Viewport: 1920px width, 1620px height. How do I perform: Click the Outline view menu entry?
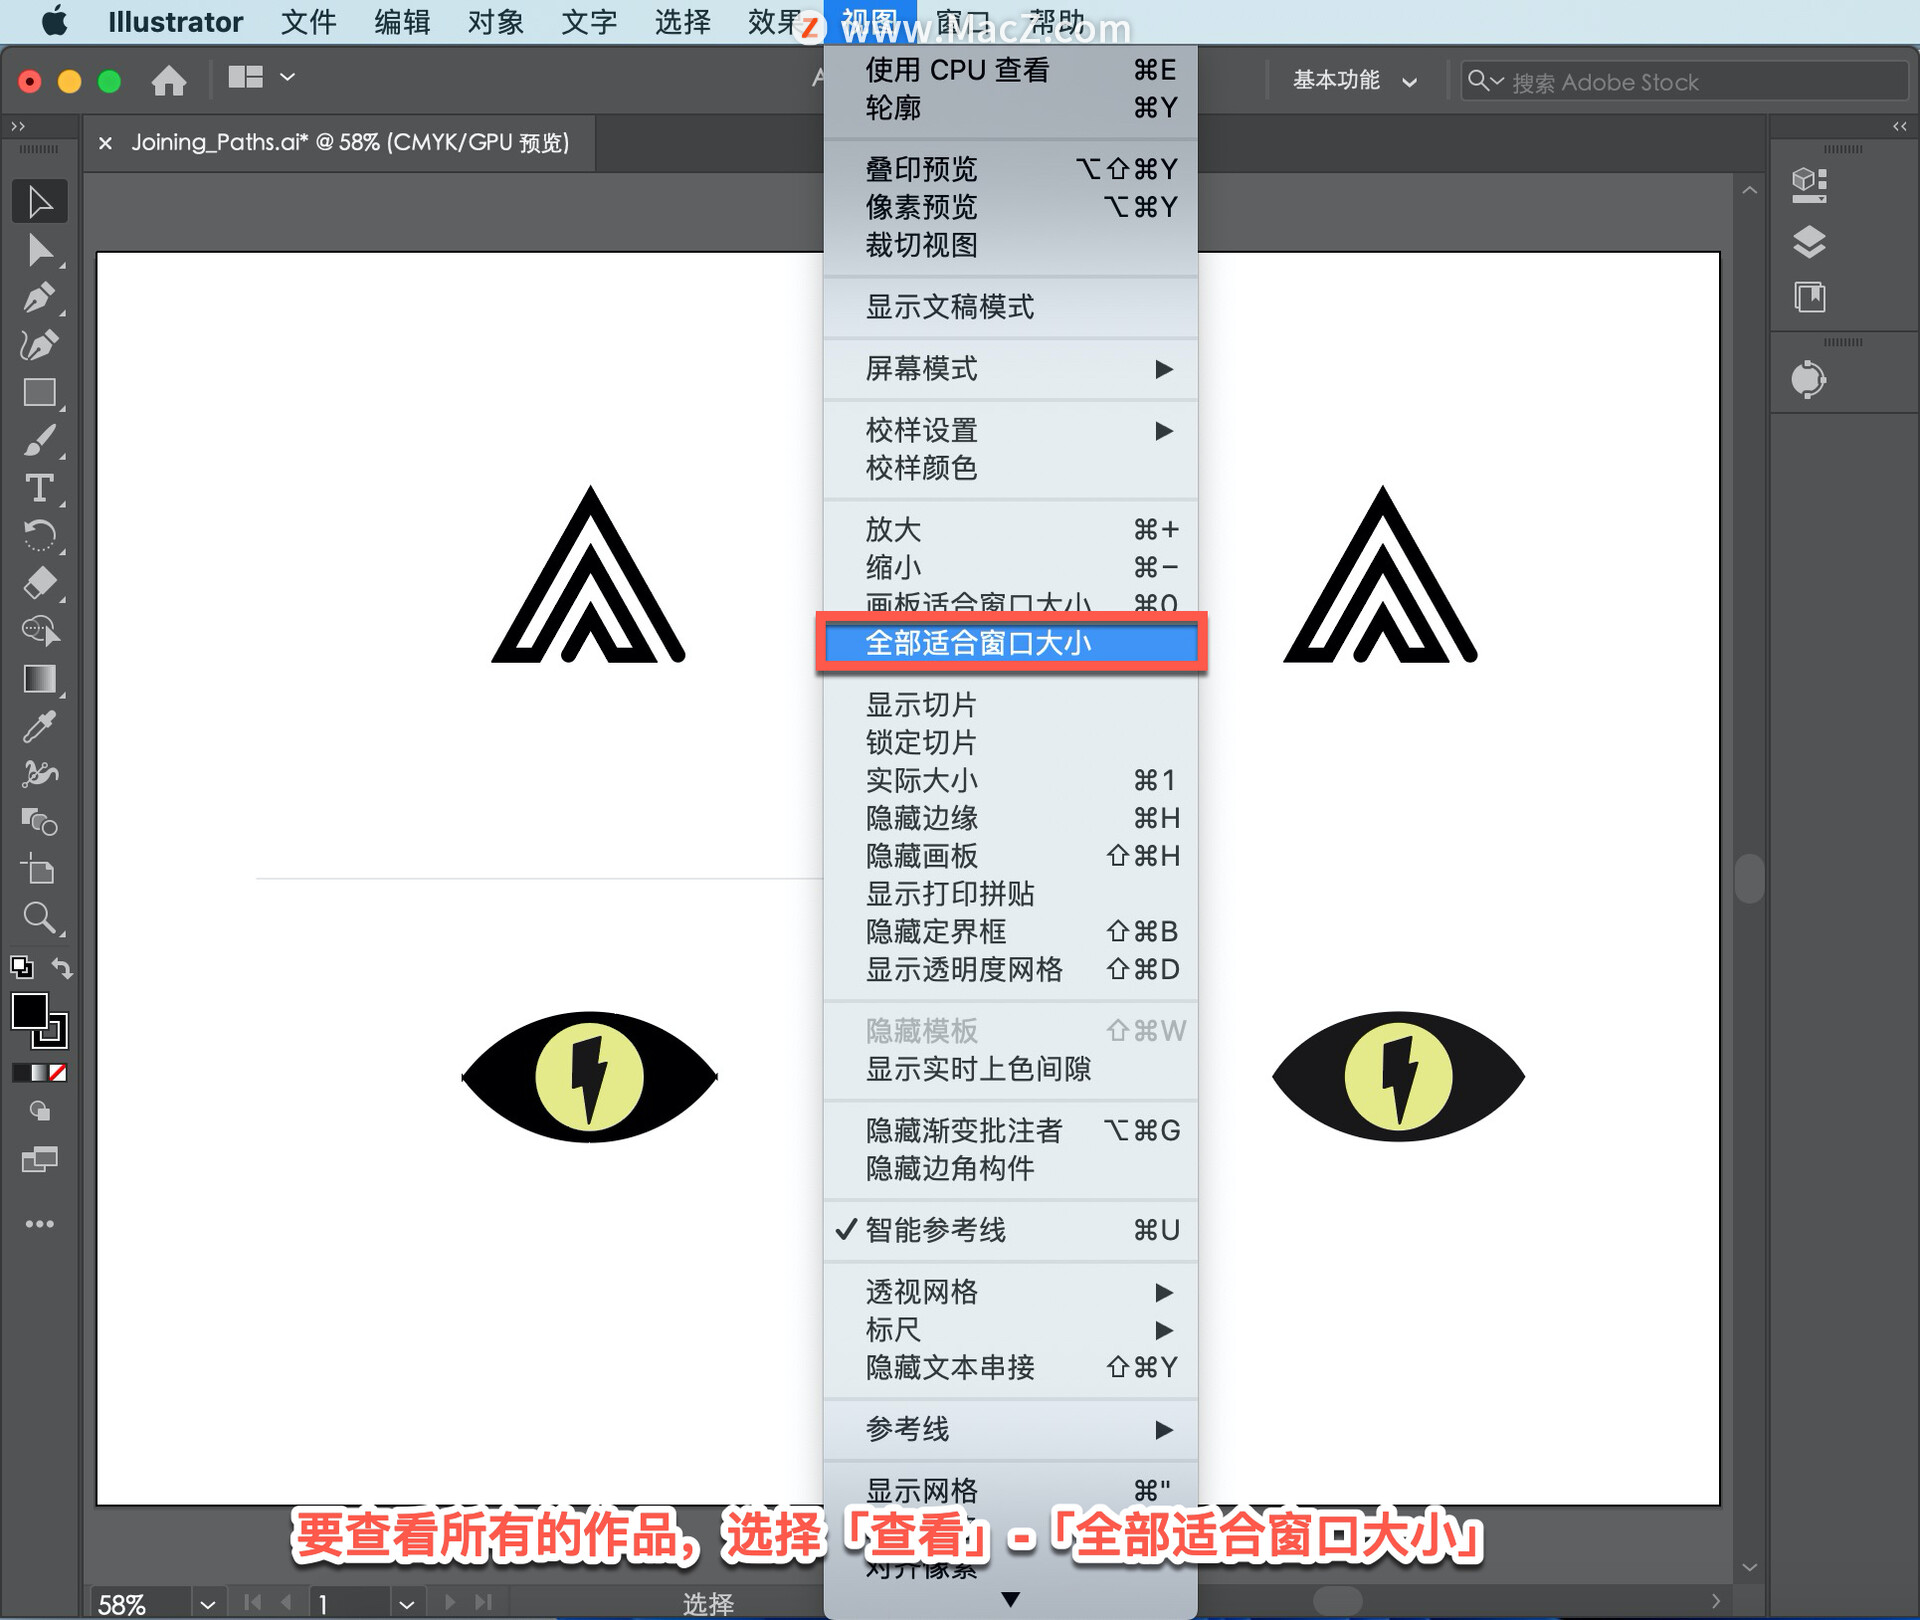point(893,108)
